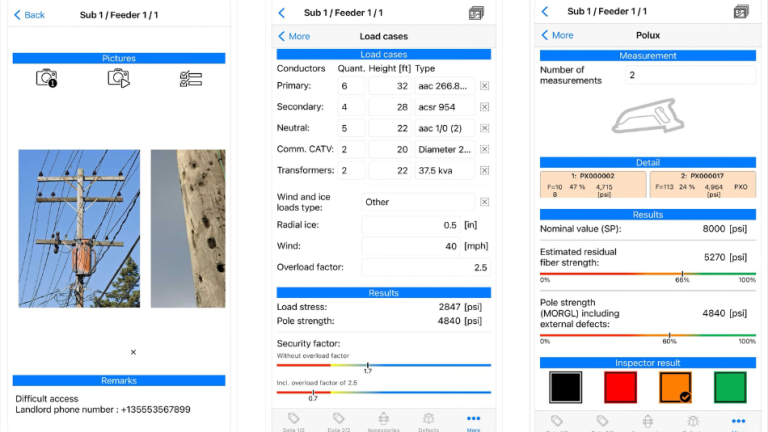
Task: Tap the first tag tab icon in Polux screen
Action: click(x=557, y=422)
